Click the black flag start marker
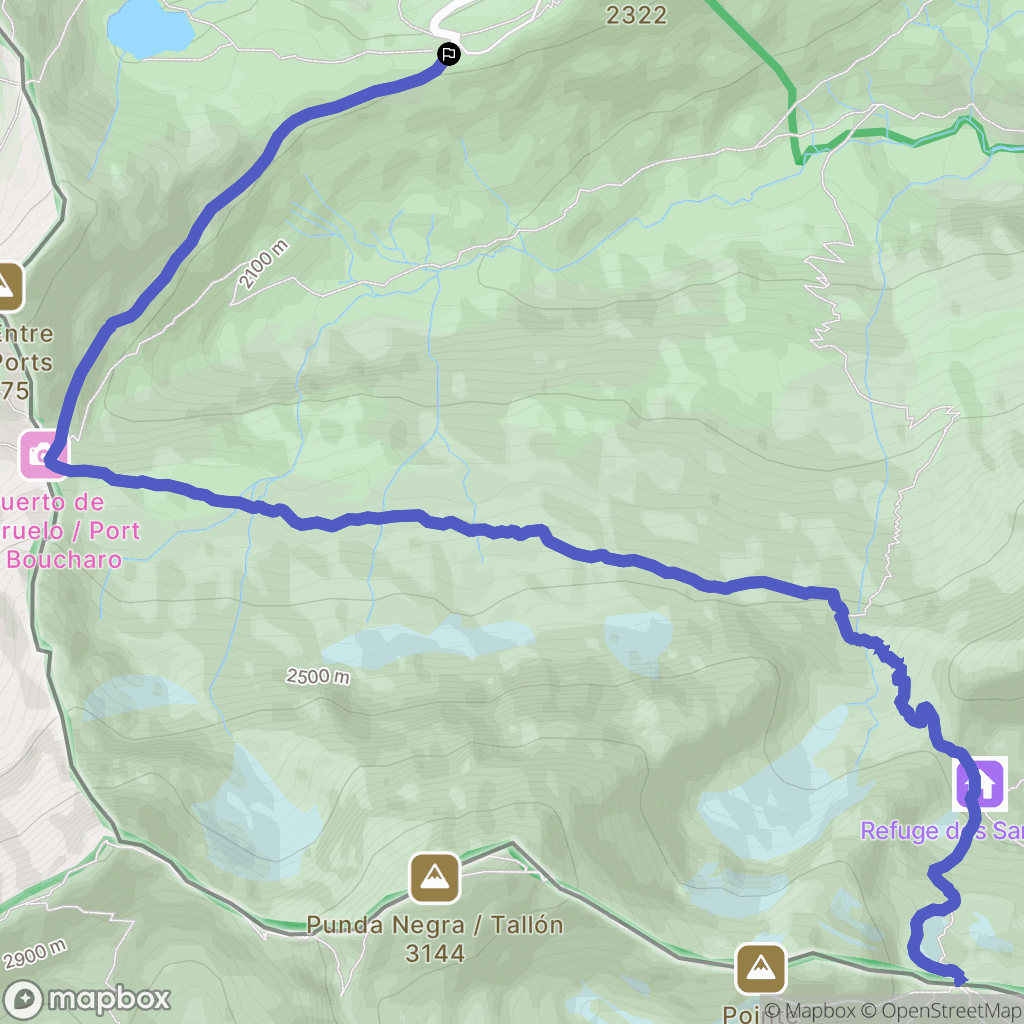The height and width of the screenshot is (1024, 1024). point(449,54)
